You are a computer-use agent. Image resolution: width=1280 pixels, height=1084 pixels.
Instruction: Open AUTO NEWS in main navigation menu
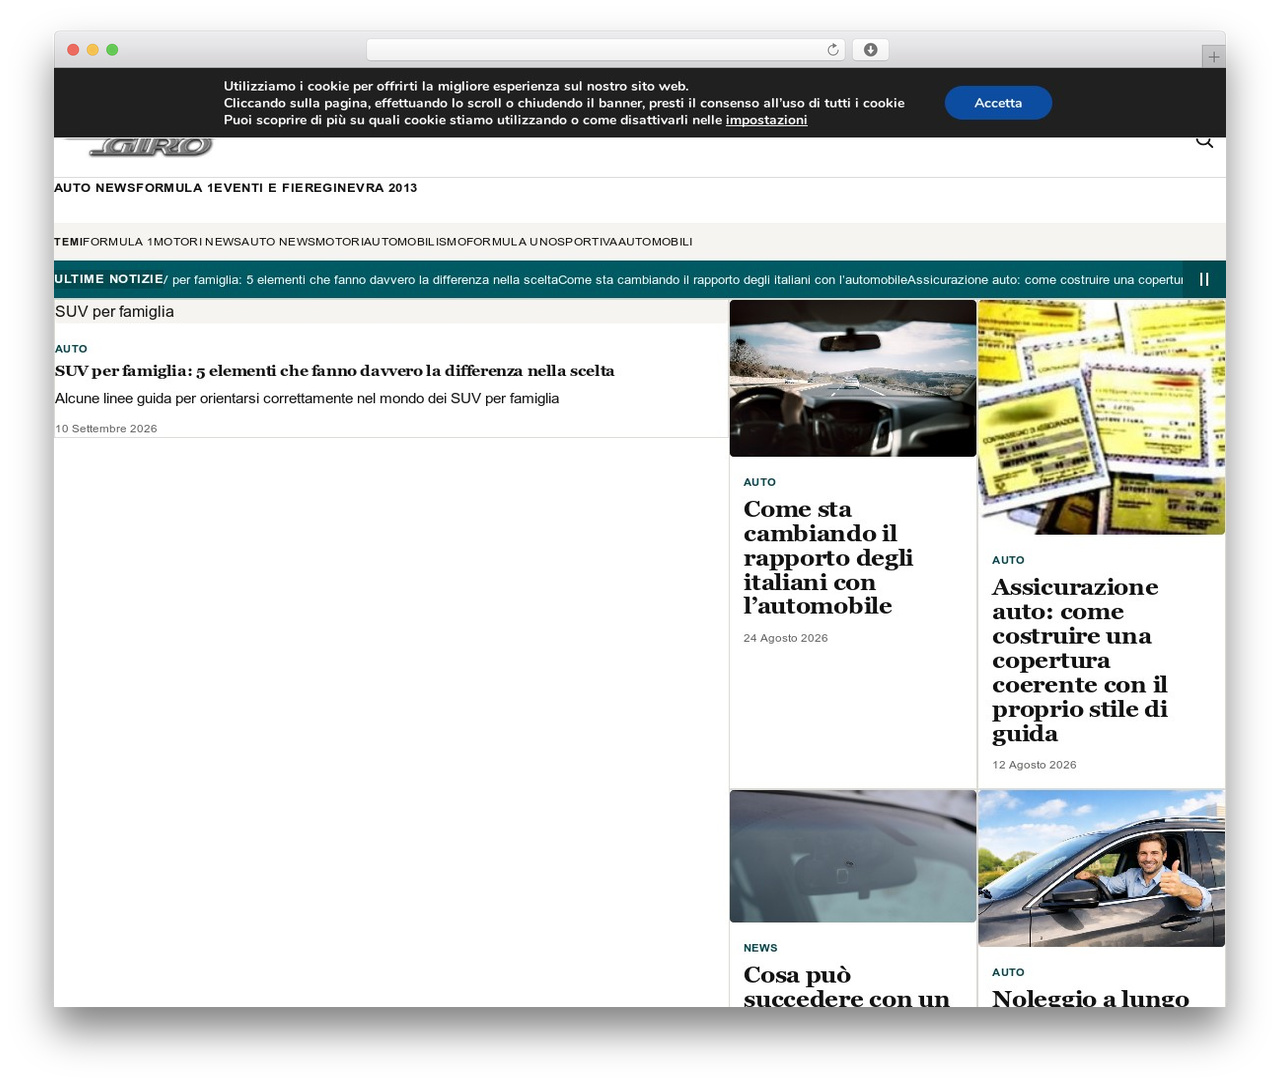[x=95, y=188]
